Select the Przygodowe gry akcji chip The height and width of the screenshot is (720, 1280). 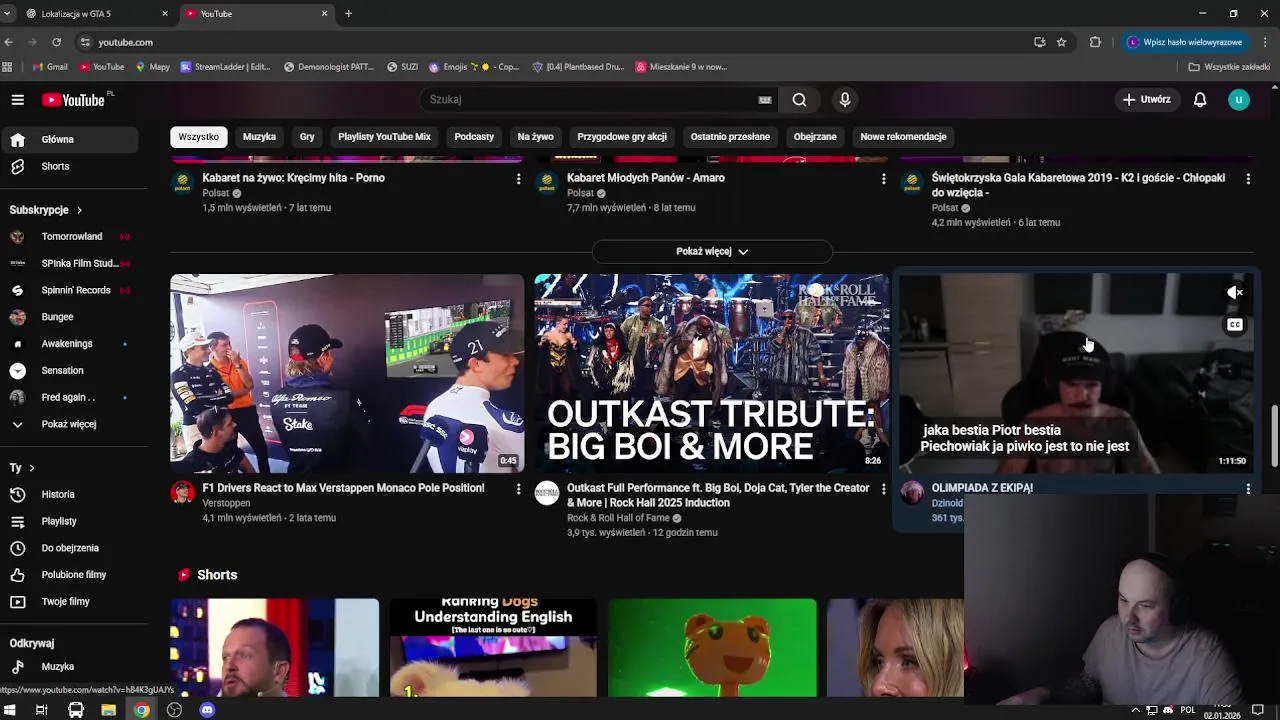(622, 136)
